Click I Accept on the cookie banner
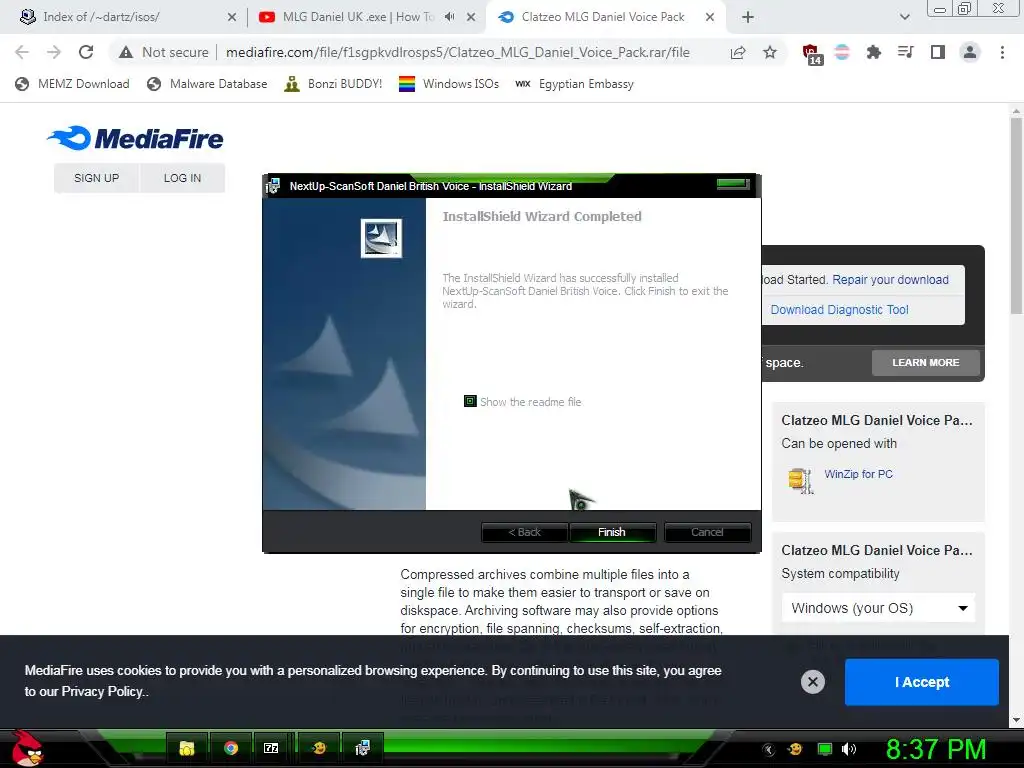 click(x=921, y=682)
